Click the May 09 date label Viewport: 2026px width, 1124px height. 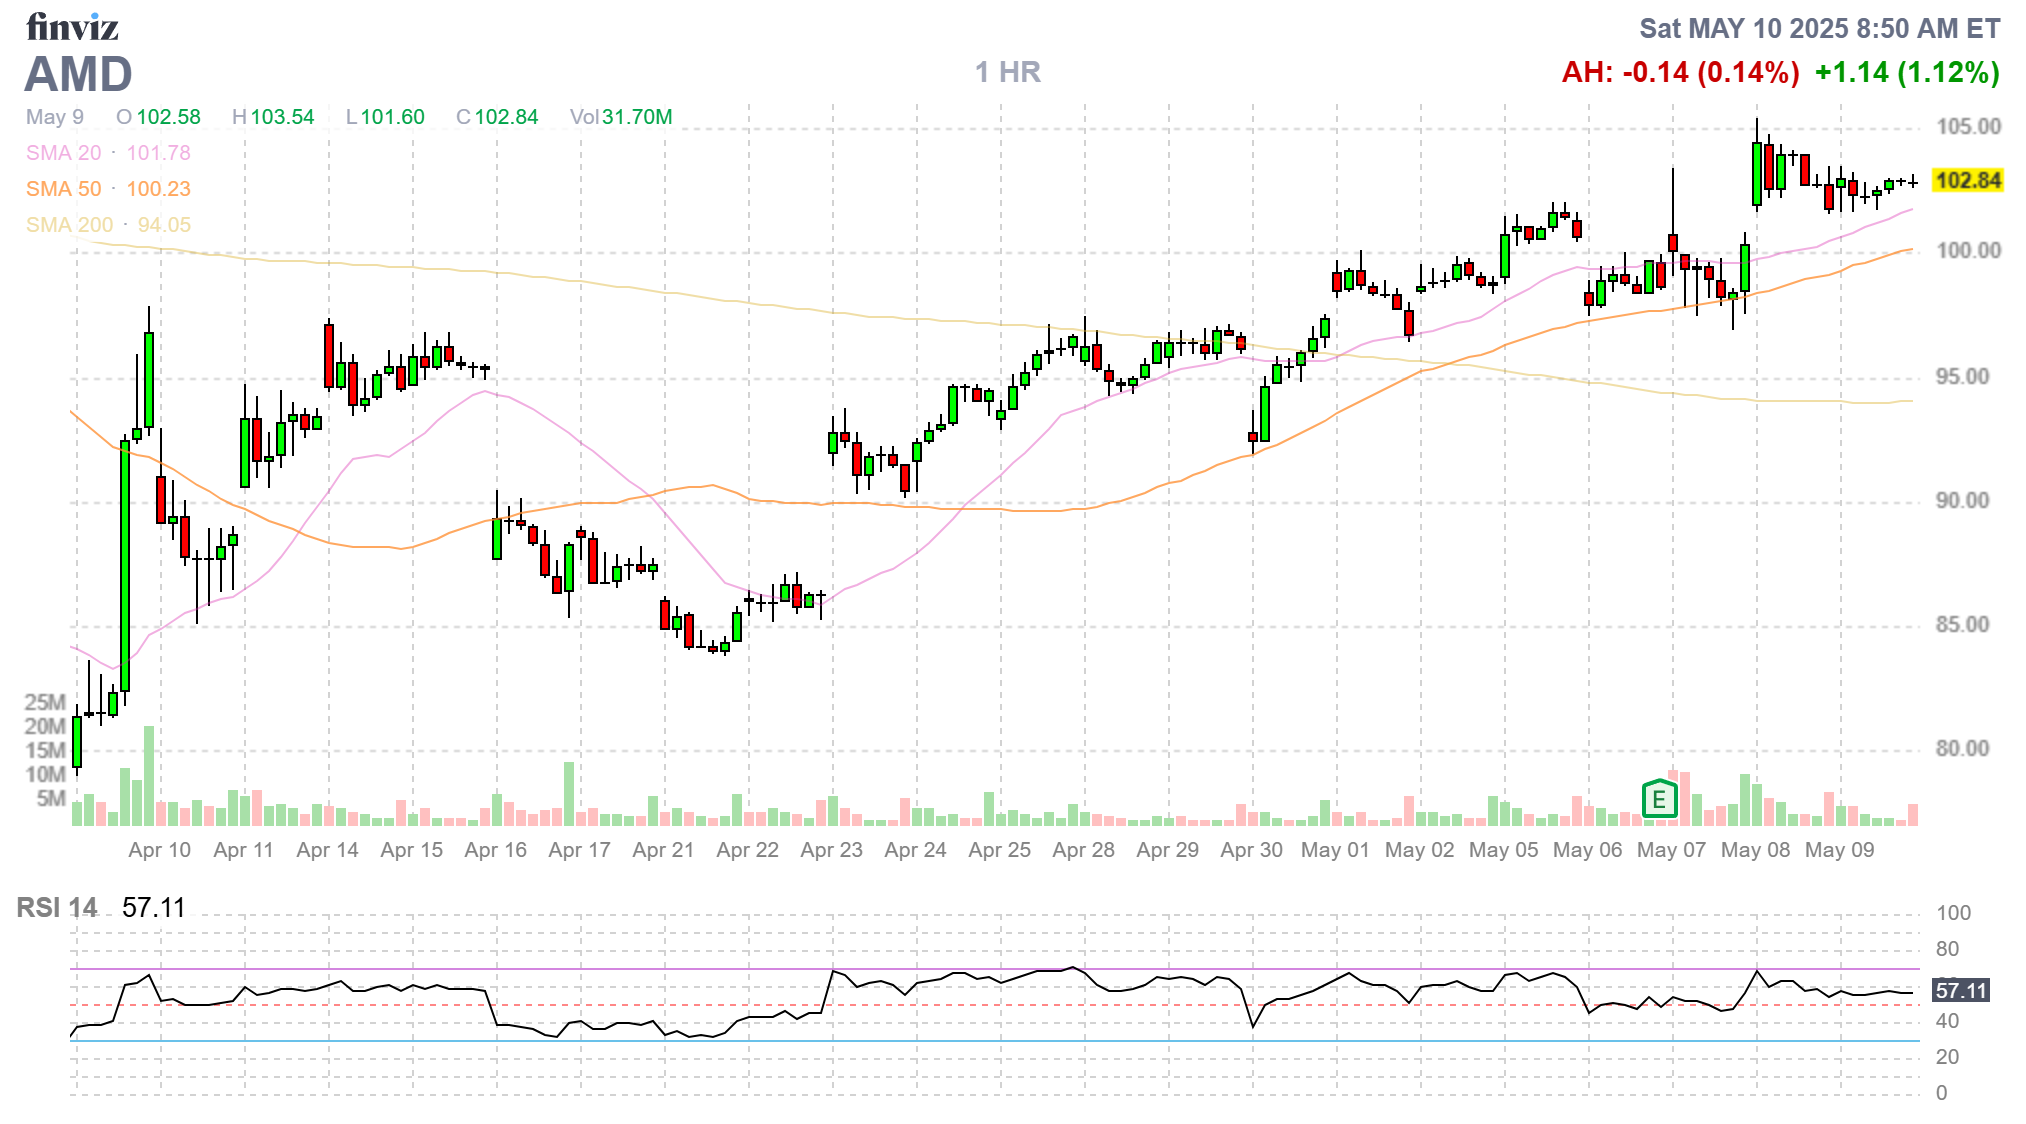tap(1839, 850)
